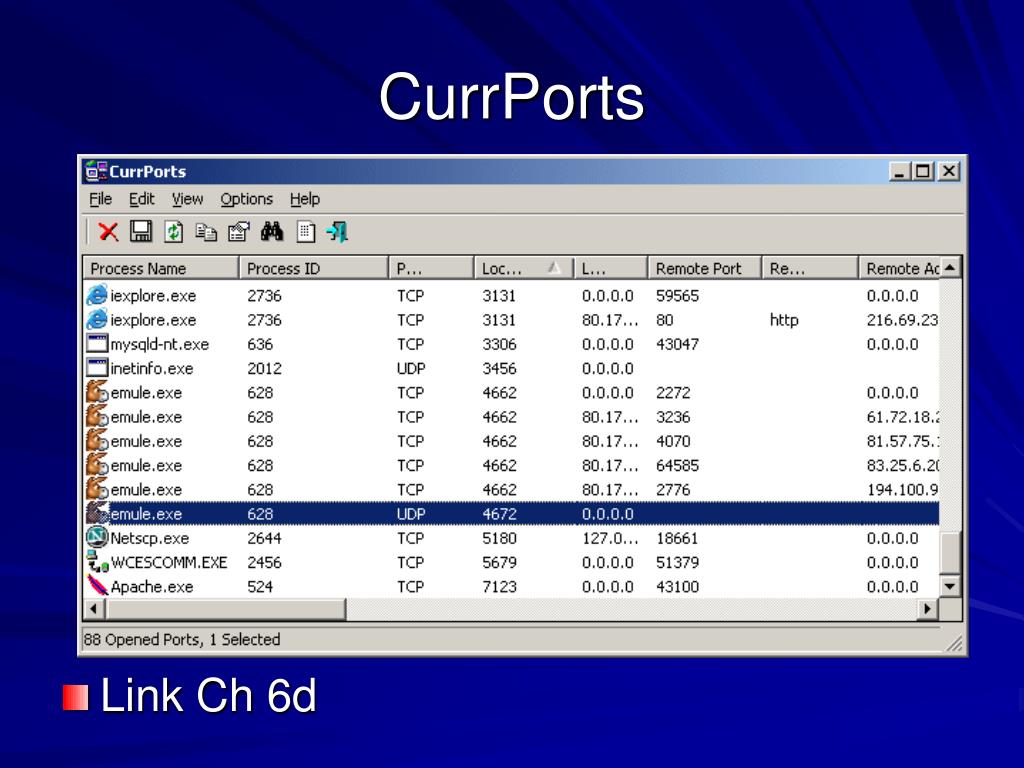Sort by Remote Port column header
This screenshot has height=768, width=1024.
[705, 268]
